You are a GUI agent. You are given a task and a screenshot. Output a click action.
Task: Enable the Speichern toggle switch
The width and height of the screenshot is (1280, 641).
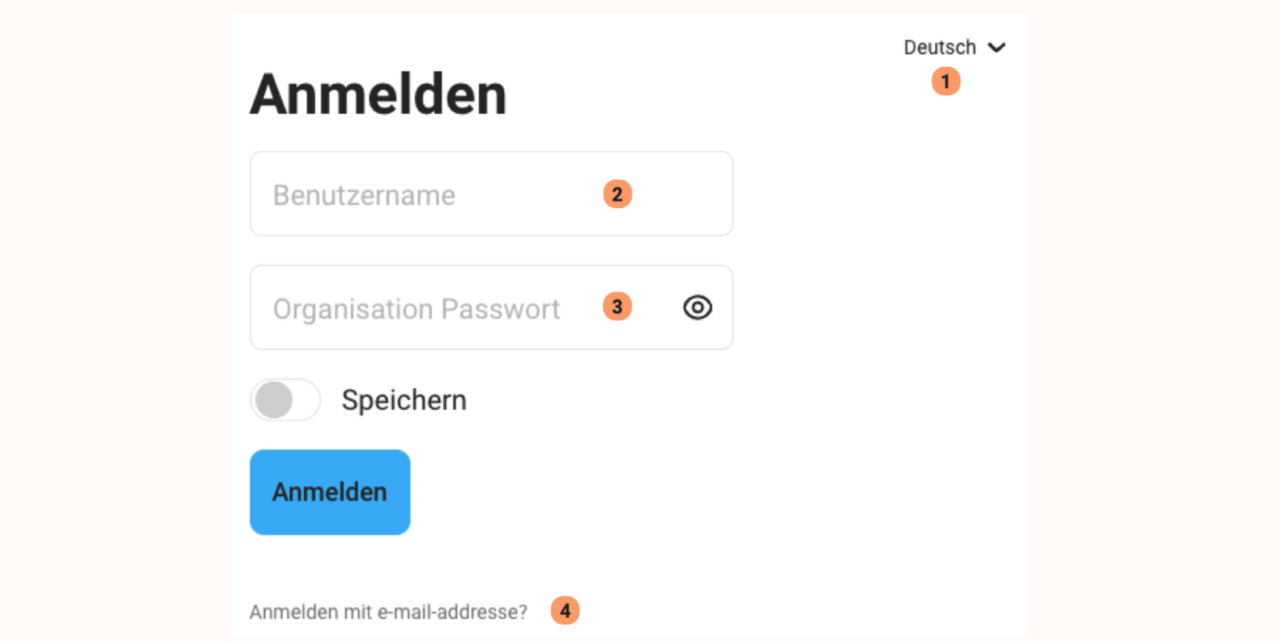point(285,399)
